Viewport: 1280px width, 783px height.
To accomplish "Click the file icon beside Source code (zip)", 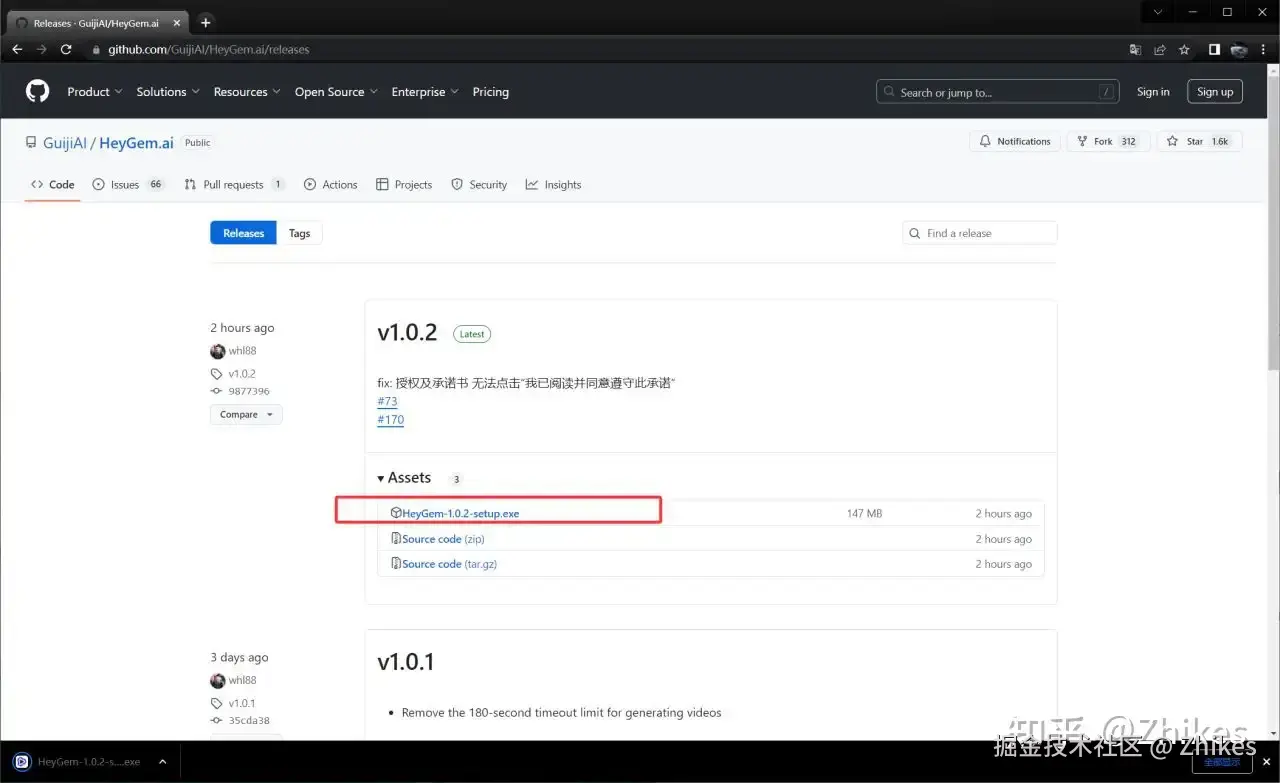I will coord(396,538).
